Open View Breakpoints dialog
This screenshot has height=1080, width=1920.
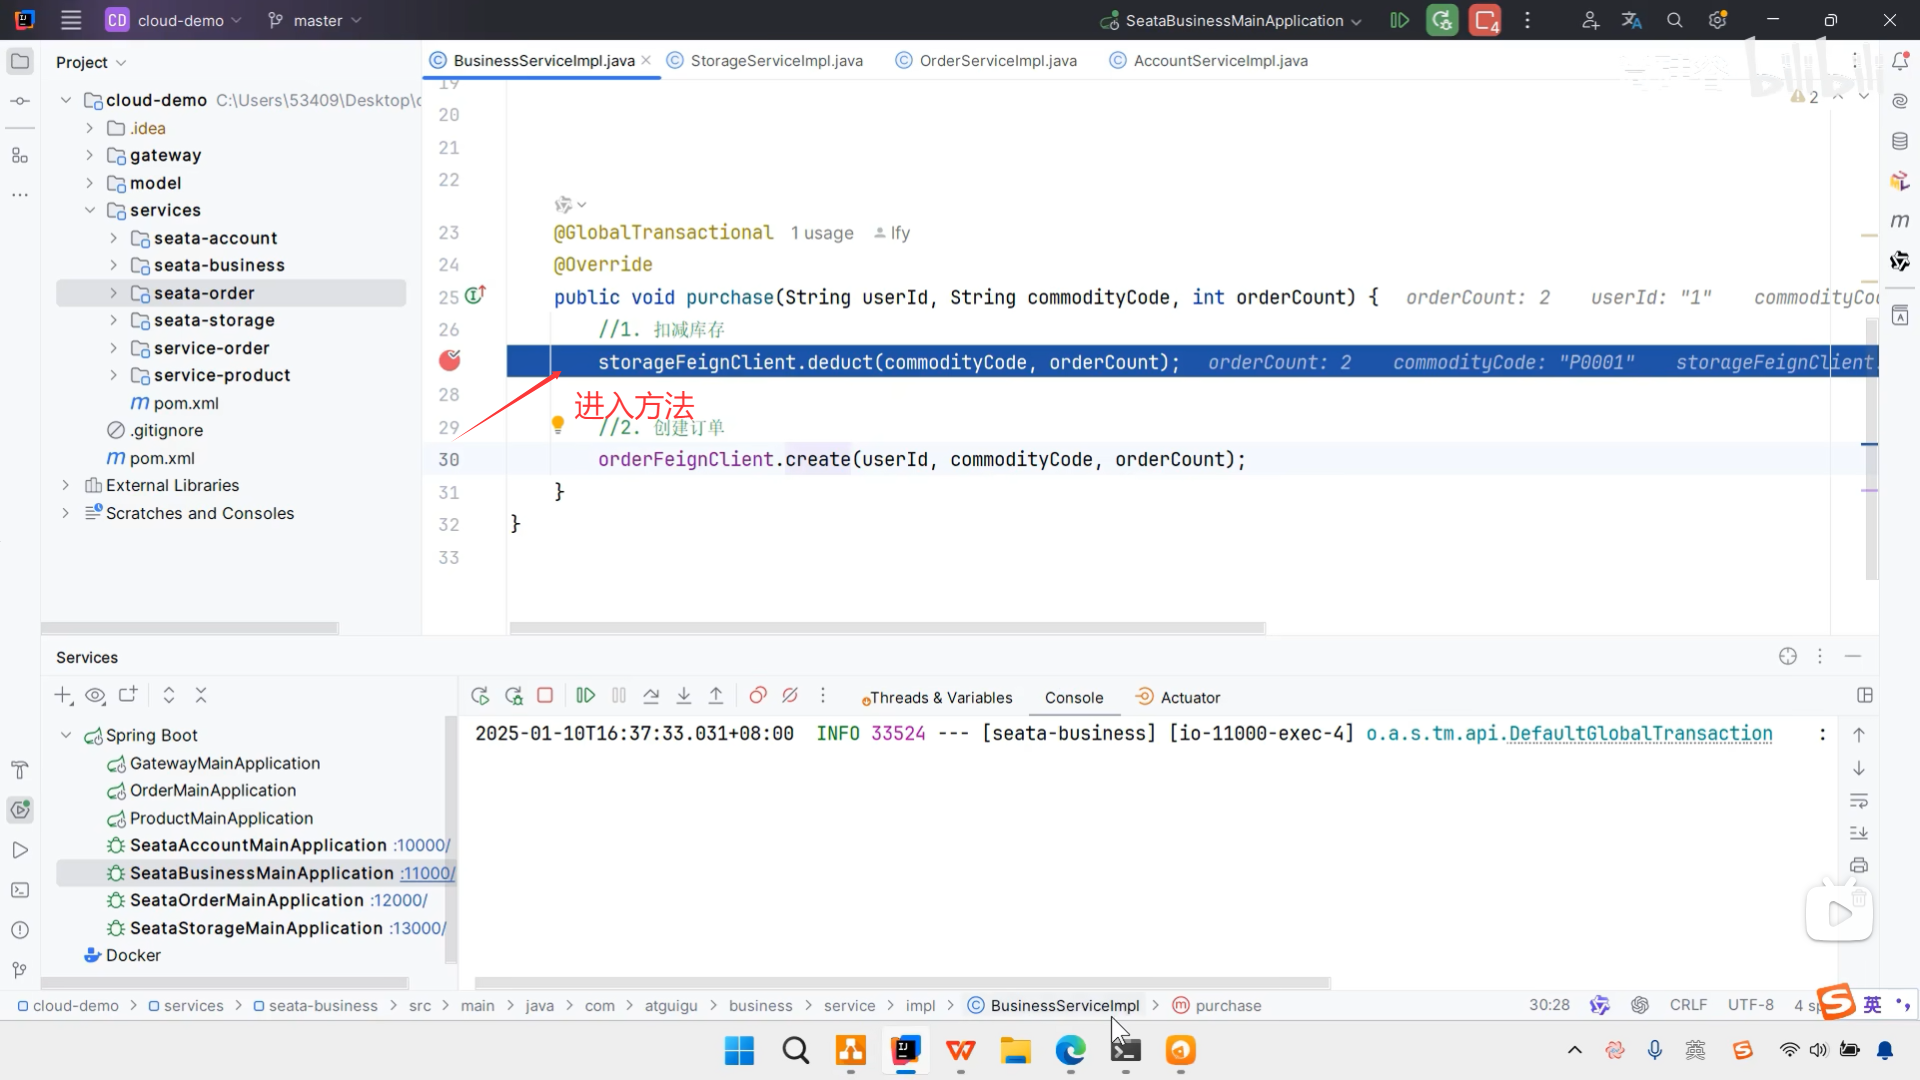(758, 696)
